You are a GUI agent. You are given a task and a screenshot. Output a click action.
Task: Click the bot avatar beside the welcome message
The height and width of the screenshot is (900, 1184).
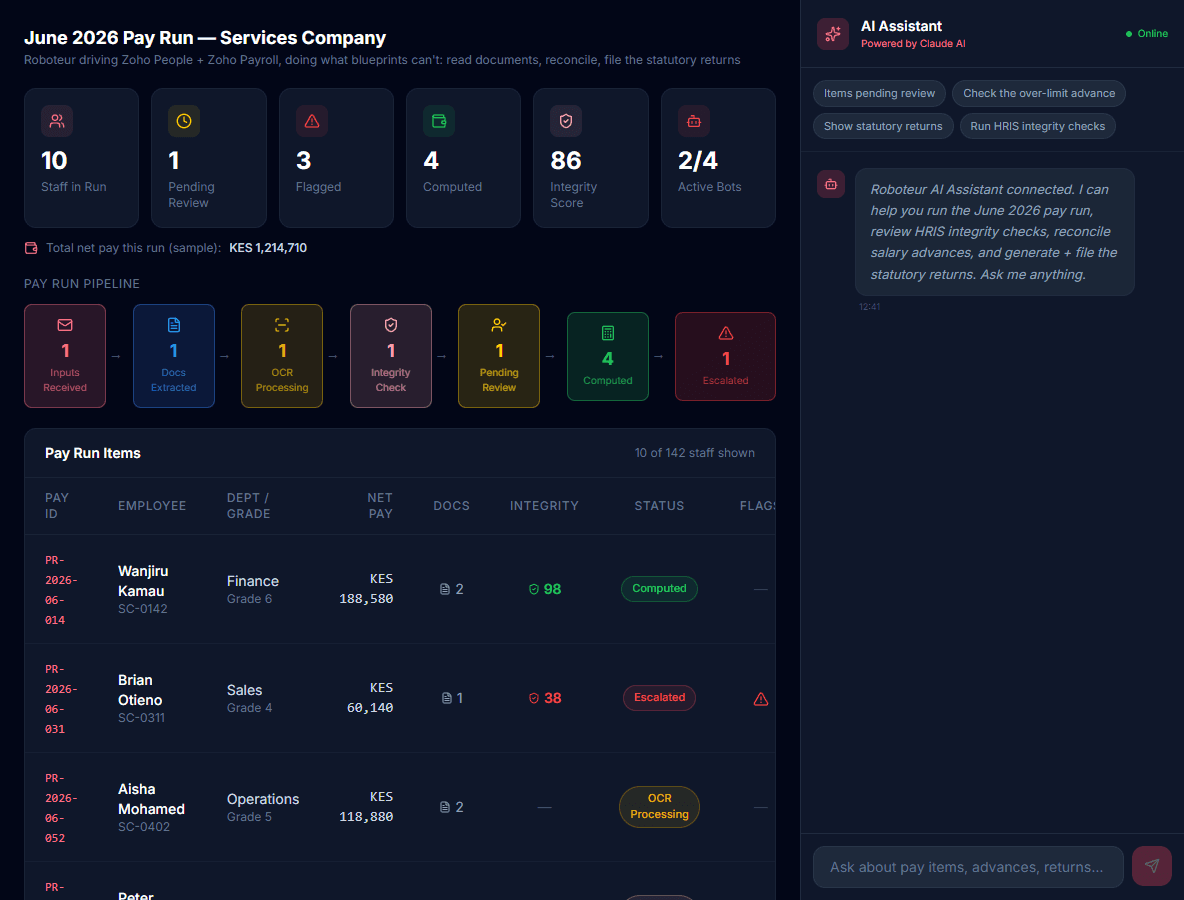click(831, 183)
